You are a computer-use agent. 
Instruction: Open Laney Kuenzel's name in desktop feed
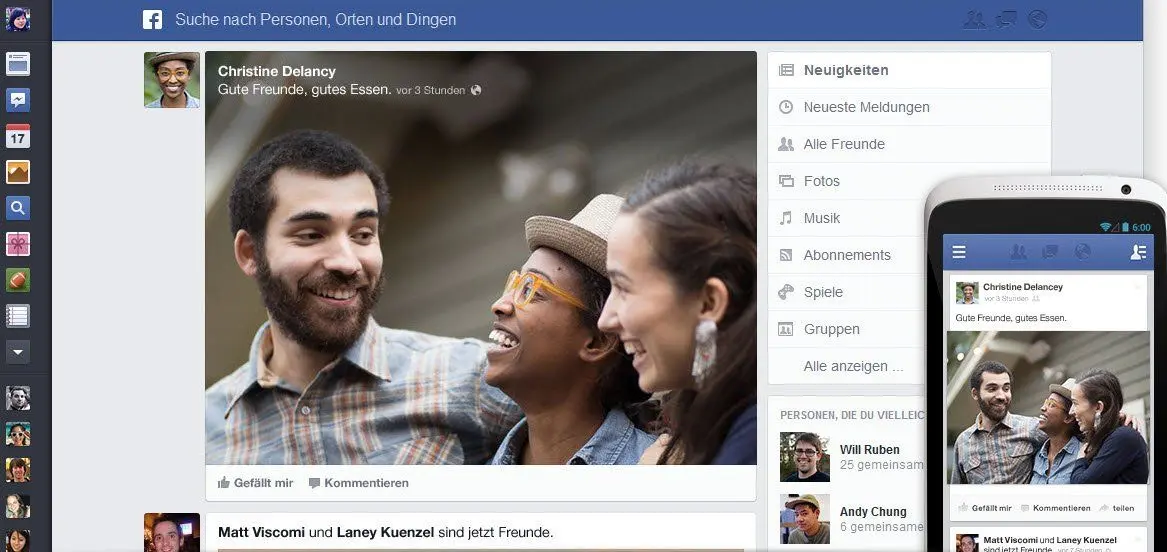385,533
